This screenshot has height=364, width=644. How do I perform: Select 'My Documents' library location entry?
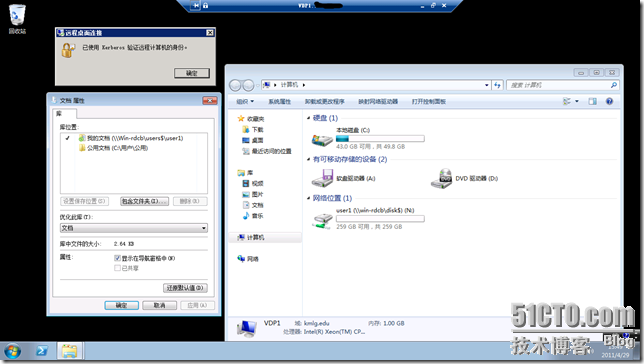click(x=131, y=138)
